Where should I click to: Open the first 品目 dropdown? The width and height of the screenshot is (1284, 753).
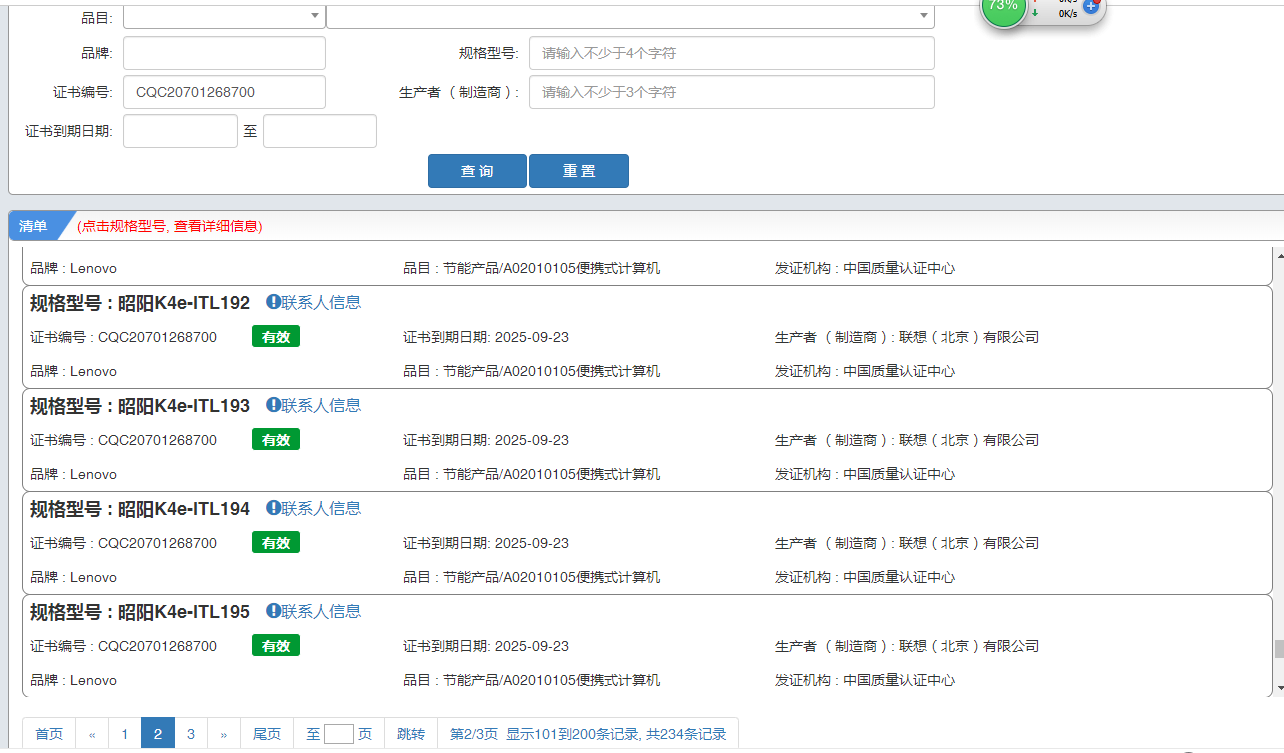[224, 16]
